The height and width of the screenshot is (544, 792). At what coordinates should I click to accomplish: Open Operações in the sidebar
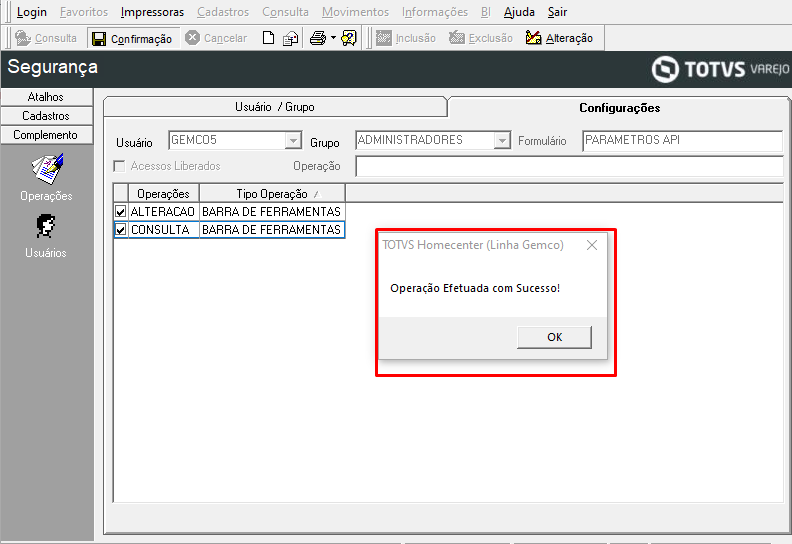[x=46, y=177]
